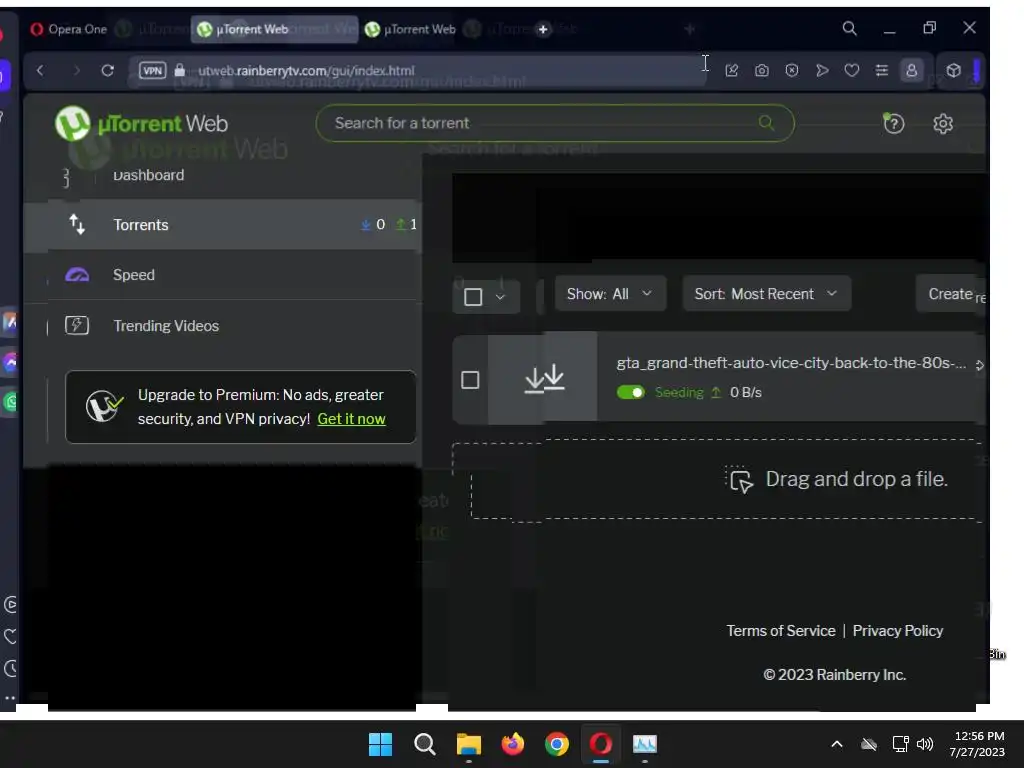Click Opera icon in taskbar

(601, 744)
